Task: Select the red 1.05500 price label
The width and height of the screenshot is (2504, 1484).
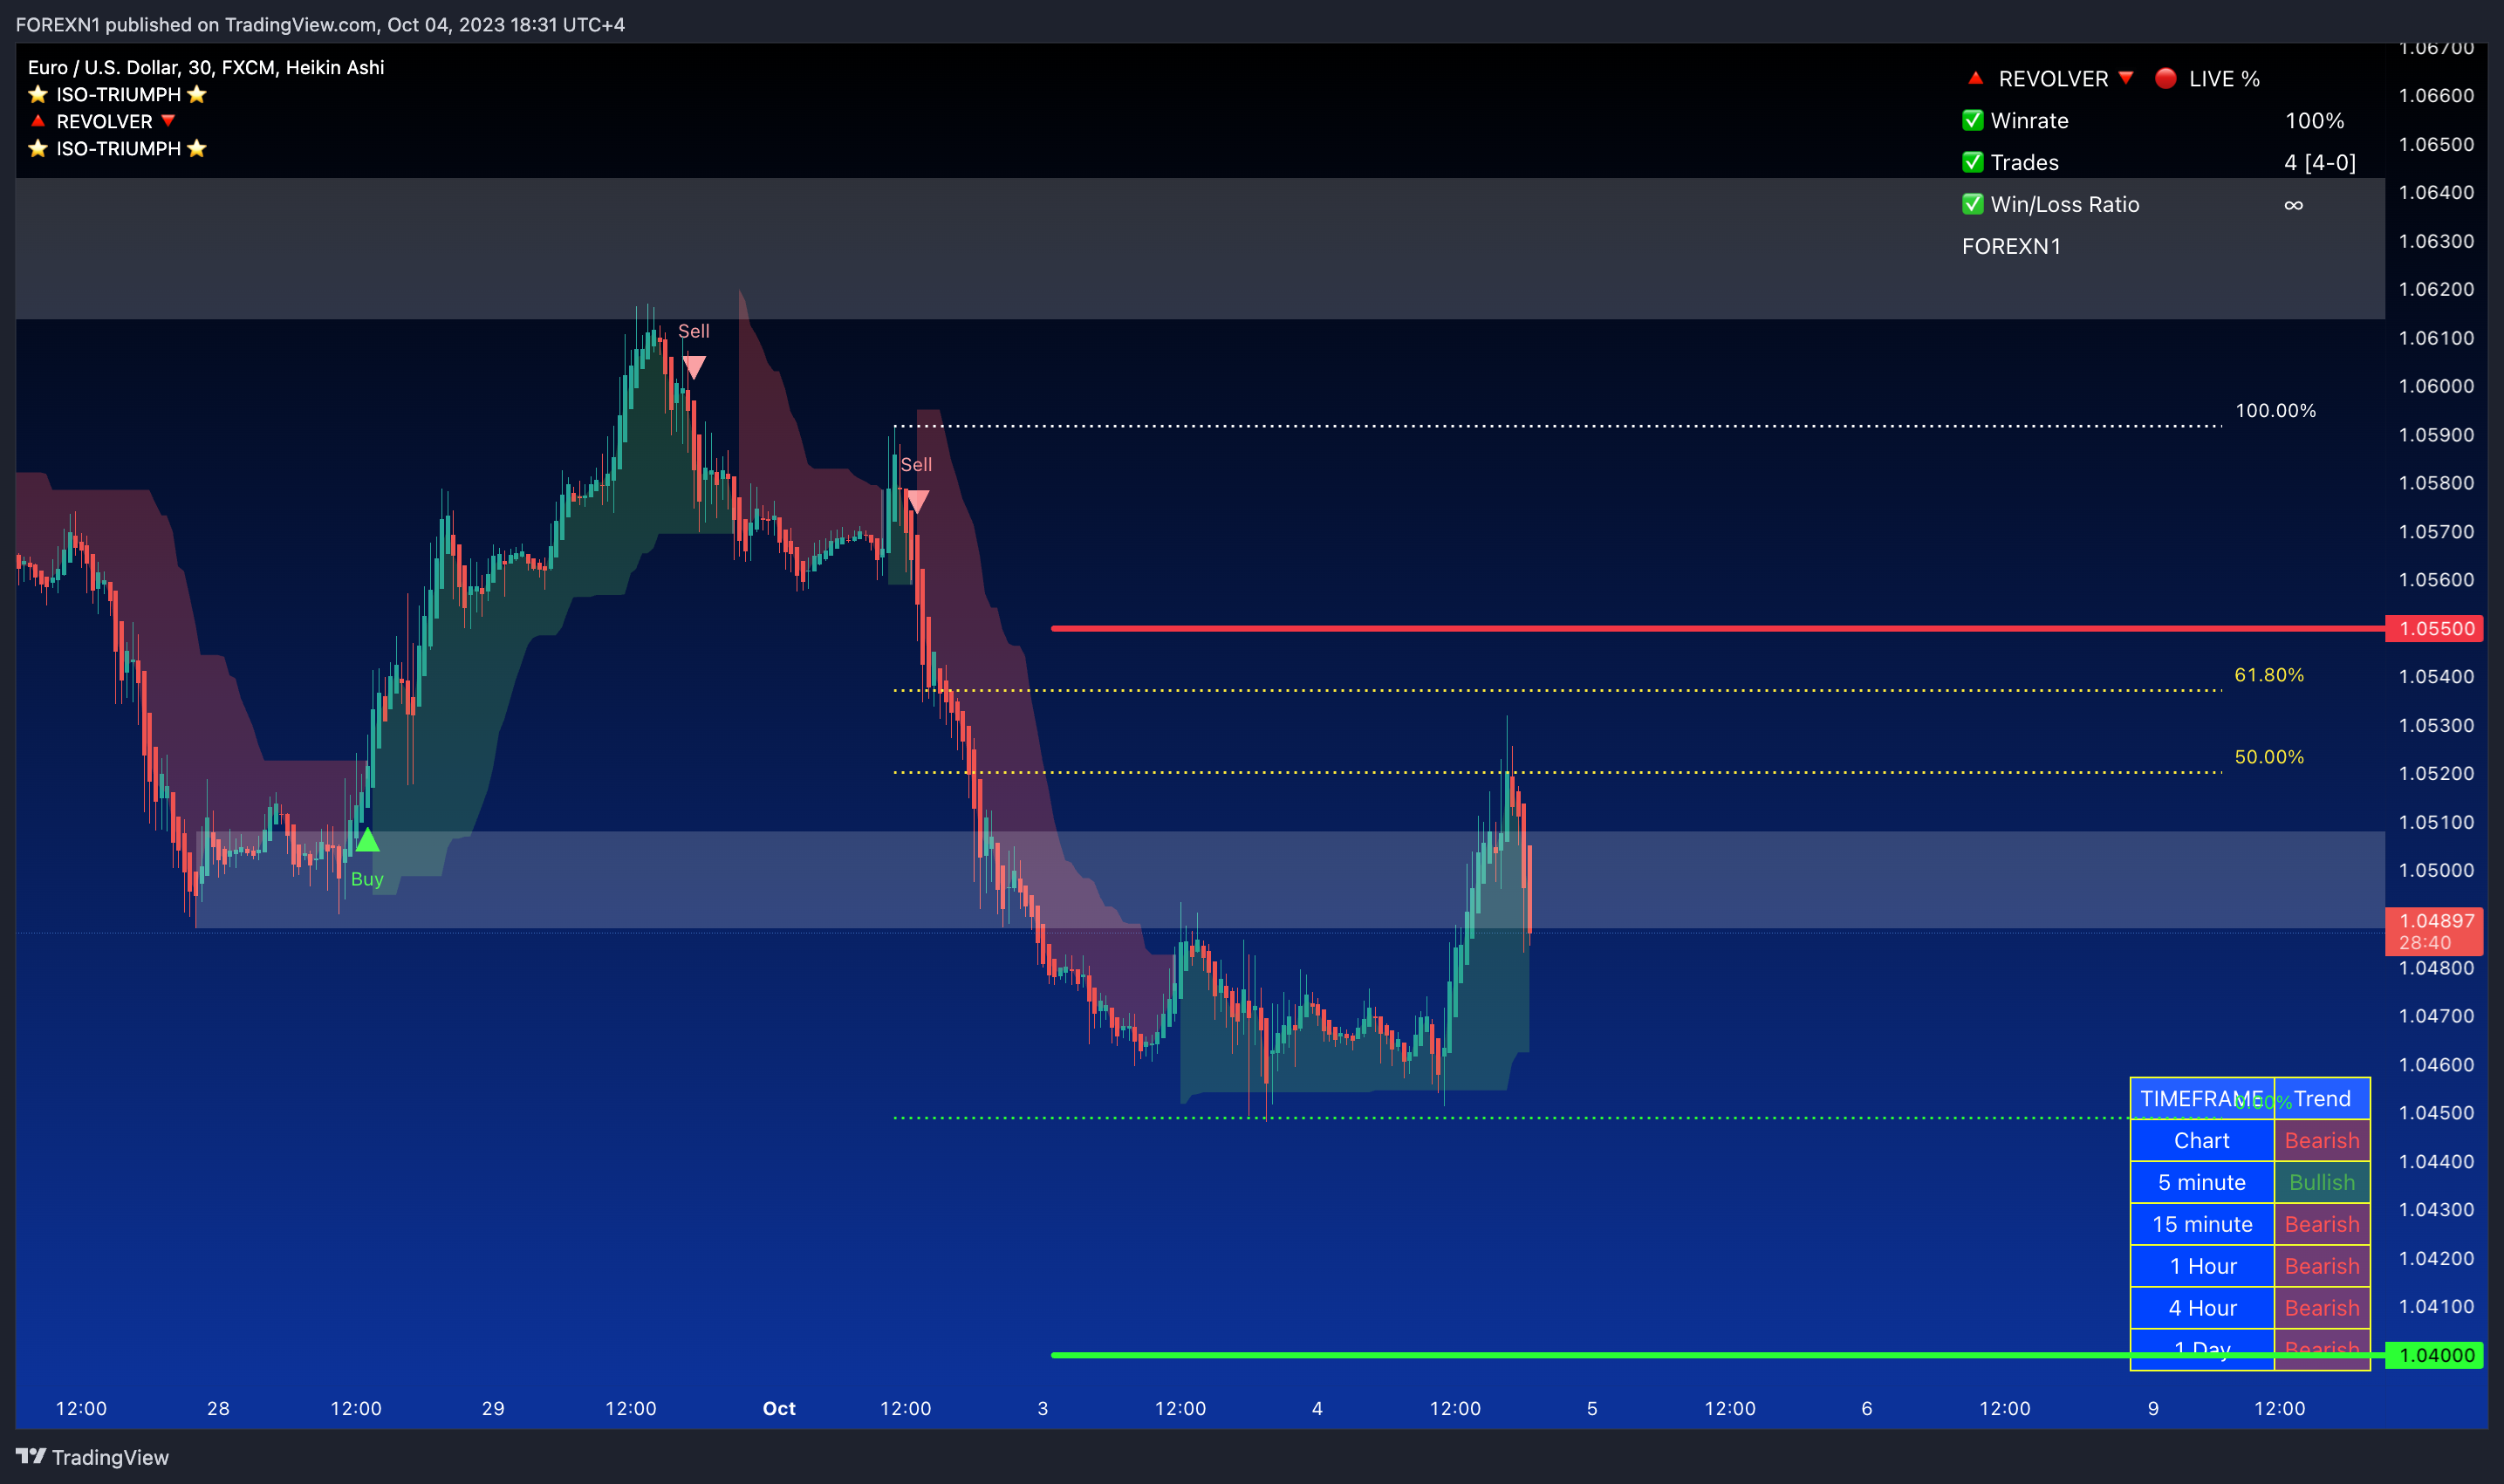Action: pos(2436,628)
